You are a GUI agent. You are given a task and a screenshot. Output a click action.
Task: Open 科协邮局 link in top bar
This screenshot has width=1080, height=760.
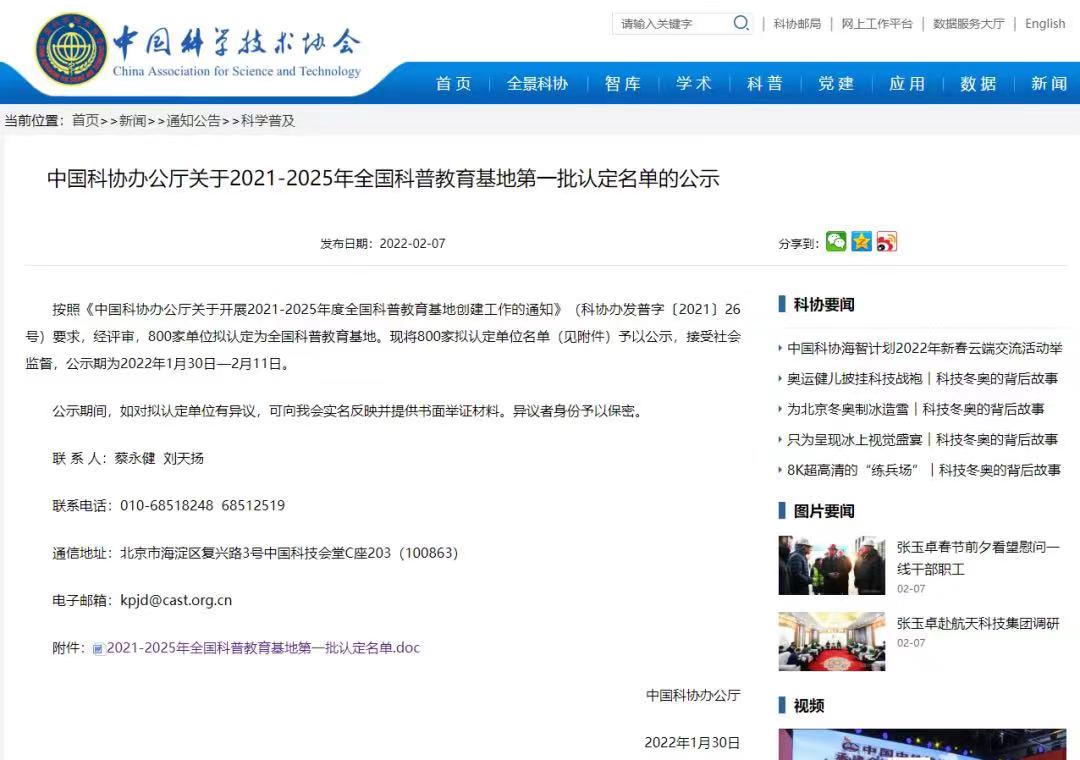tap(797, 24)
